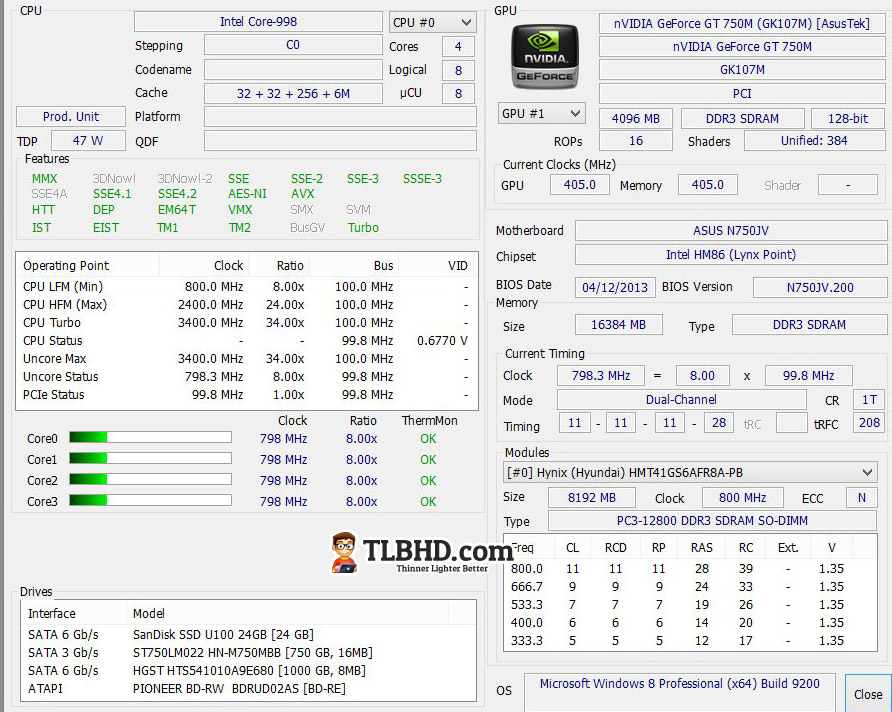Screen dimensions: 892x712
Task: Select the Uncore Max row
Action: coord(246,359)
